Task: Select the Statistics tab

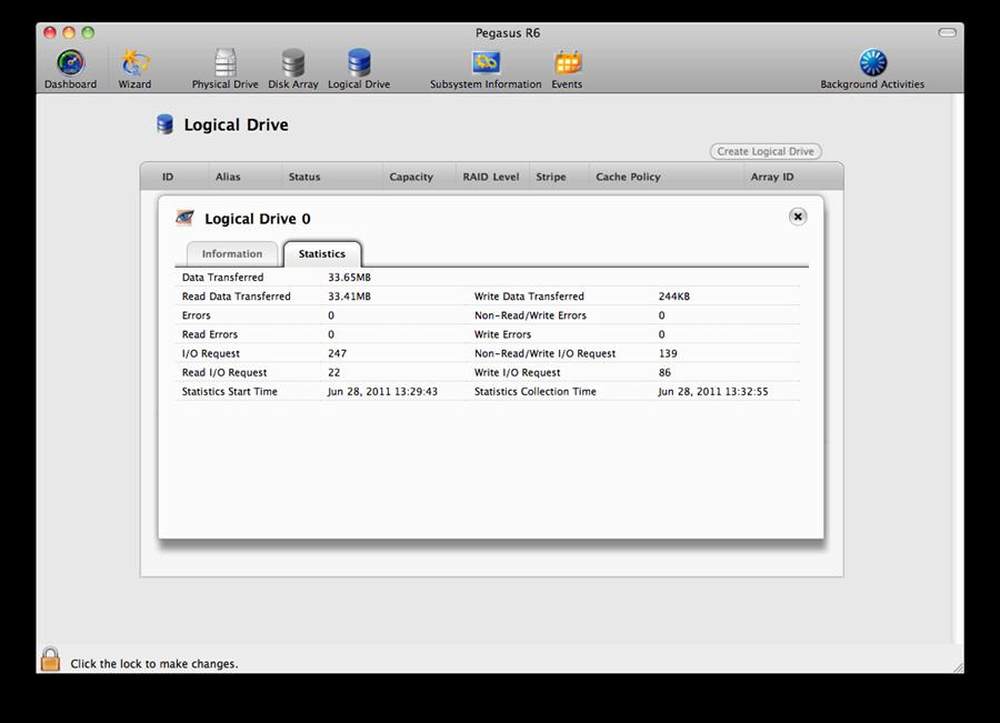Action: (x=322, y=254)
